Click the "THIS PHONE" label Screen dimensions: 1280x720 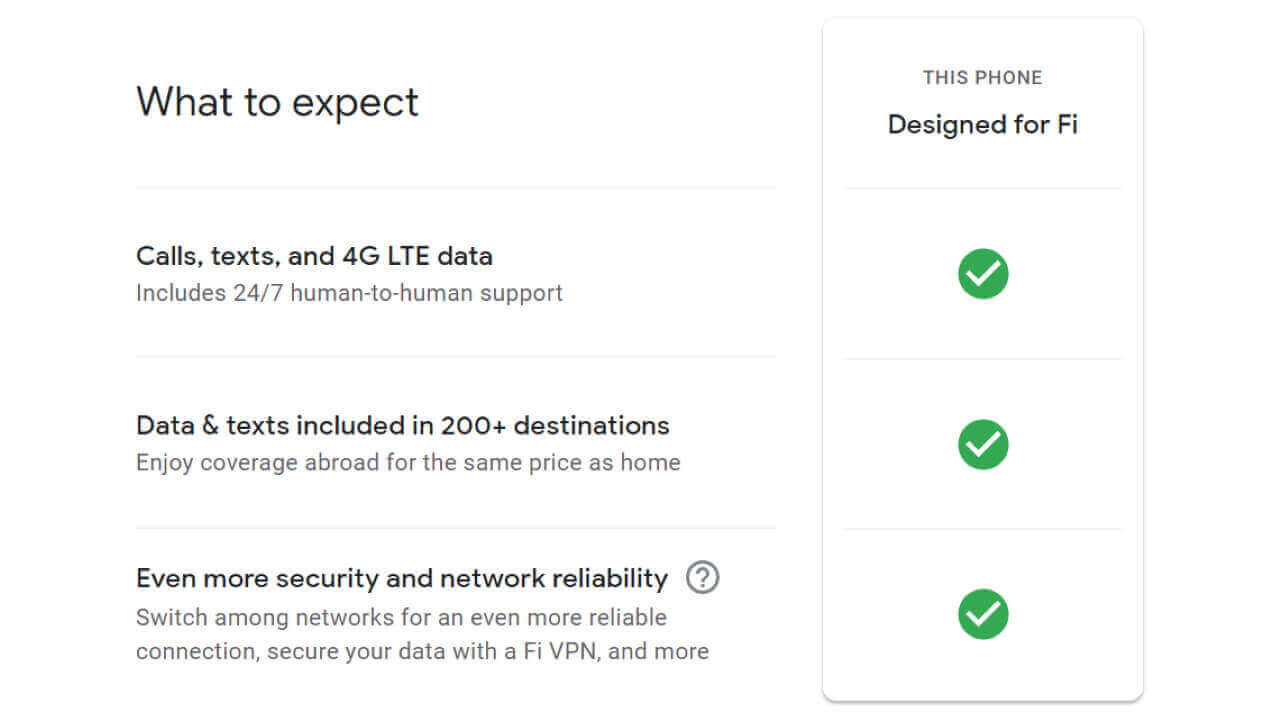[982, 78]
